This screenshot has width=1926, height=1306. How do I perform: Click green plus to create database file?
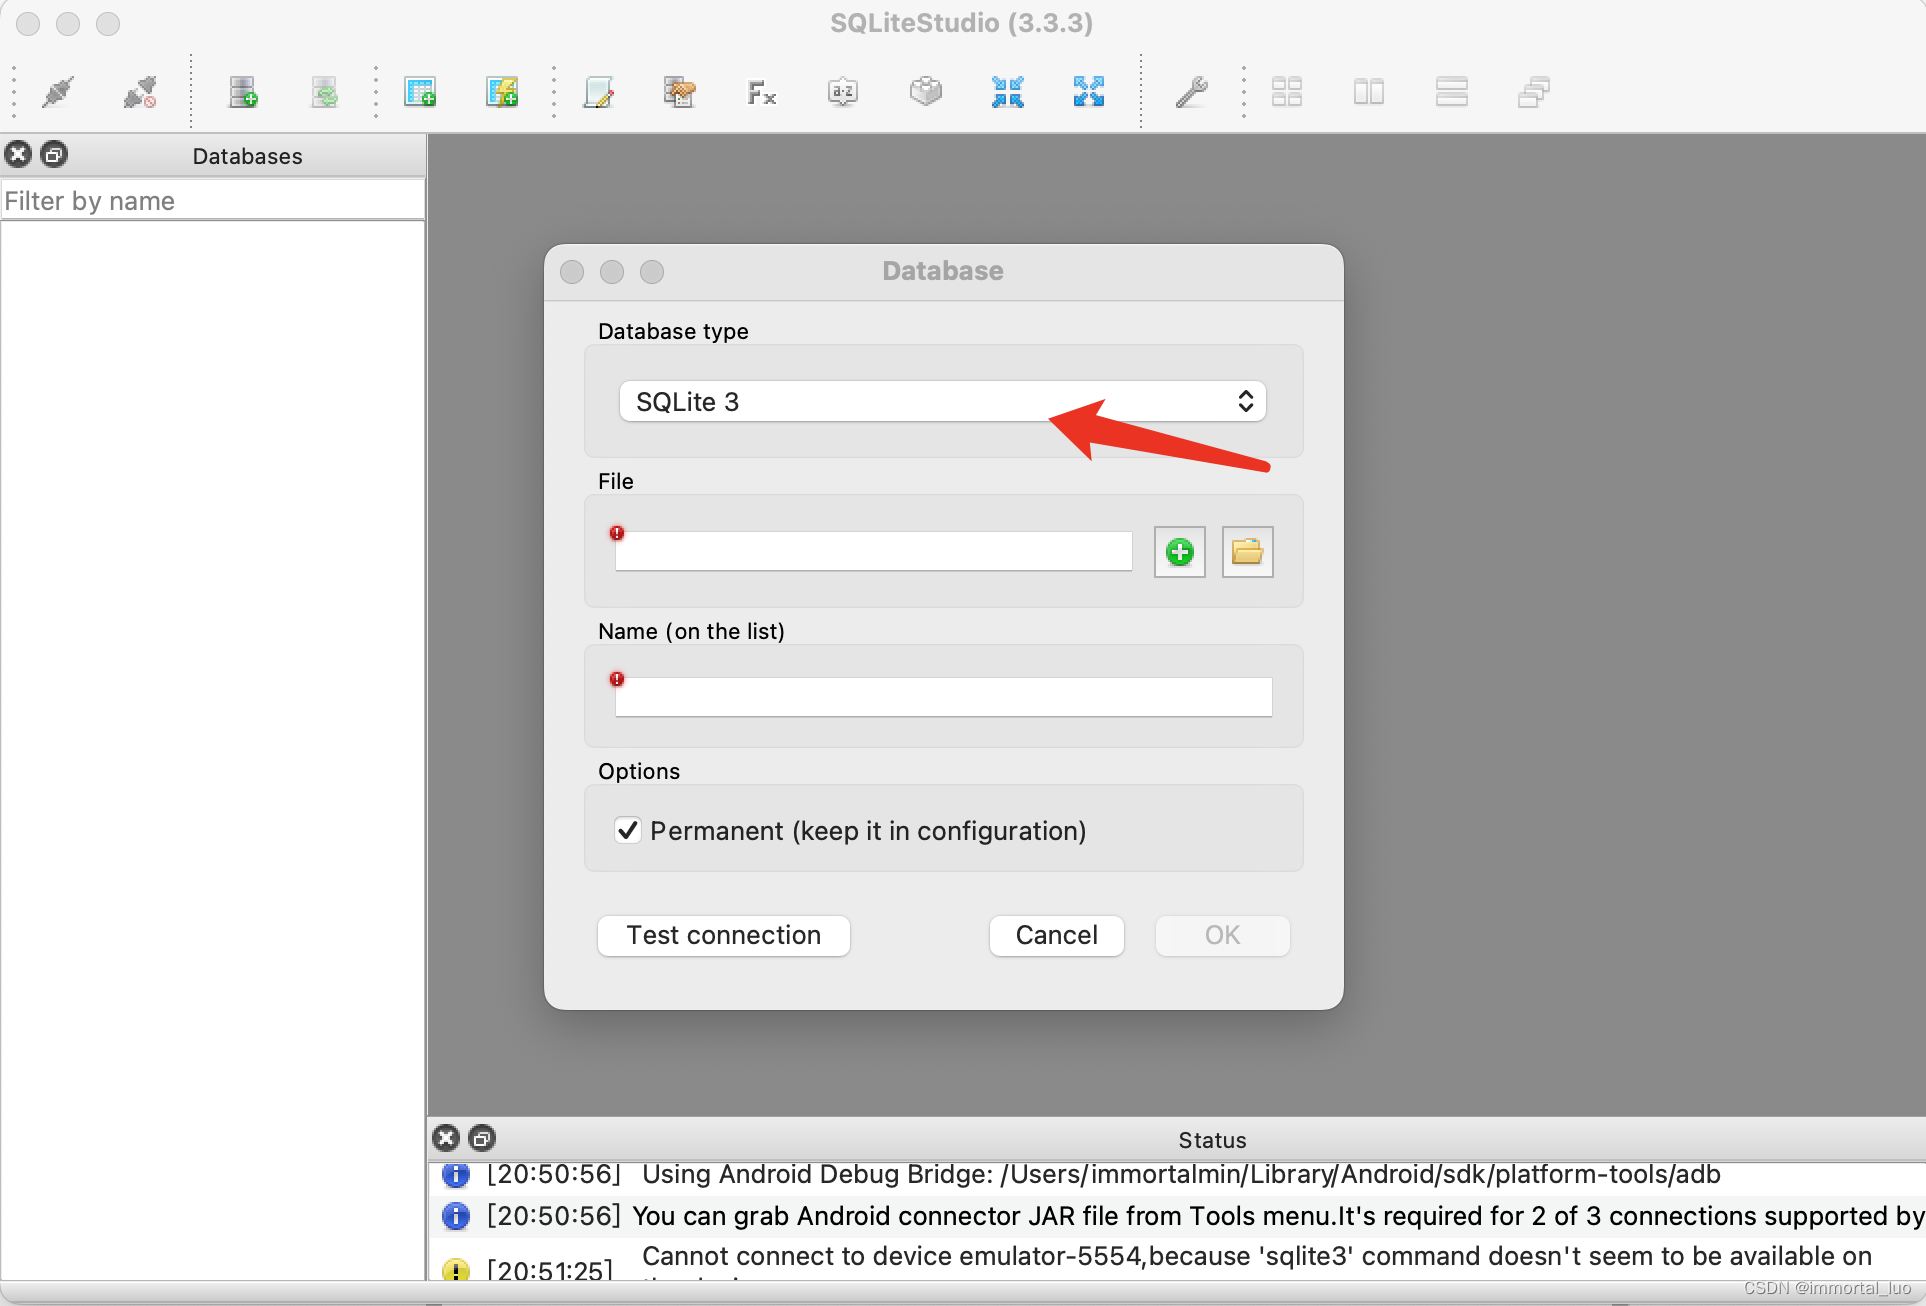click(x=1180, y=552)
